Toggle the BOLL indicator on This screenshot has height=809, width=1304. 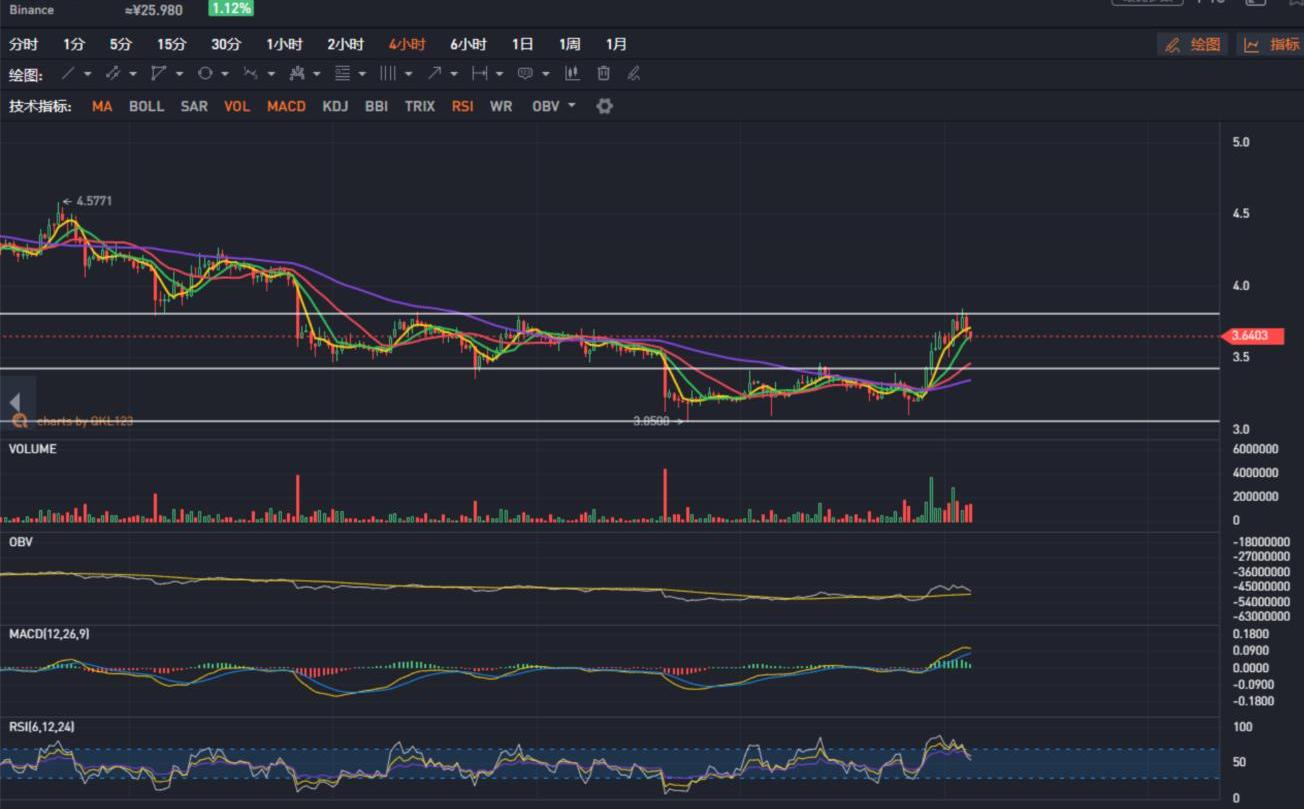tap(146, 106)
